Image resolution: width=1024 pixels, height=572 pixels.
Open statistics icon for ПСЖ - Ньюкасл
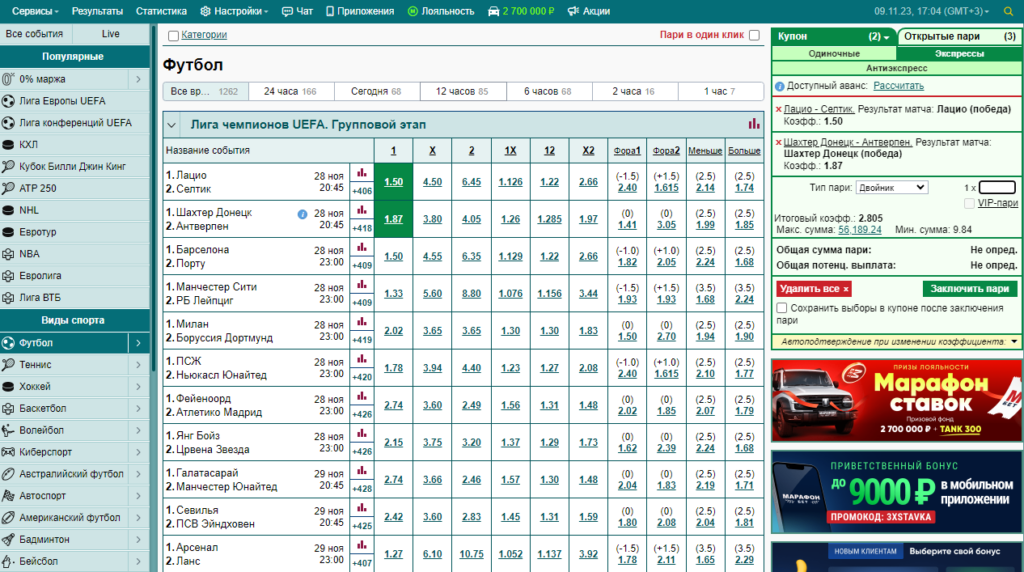pos(362,359)
